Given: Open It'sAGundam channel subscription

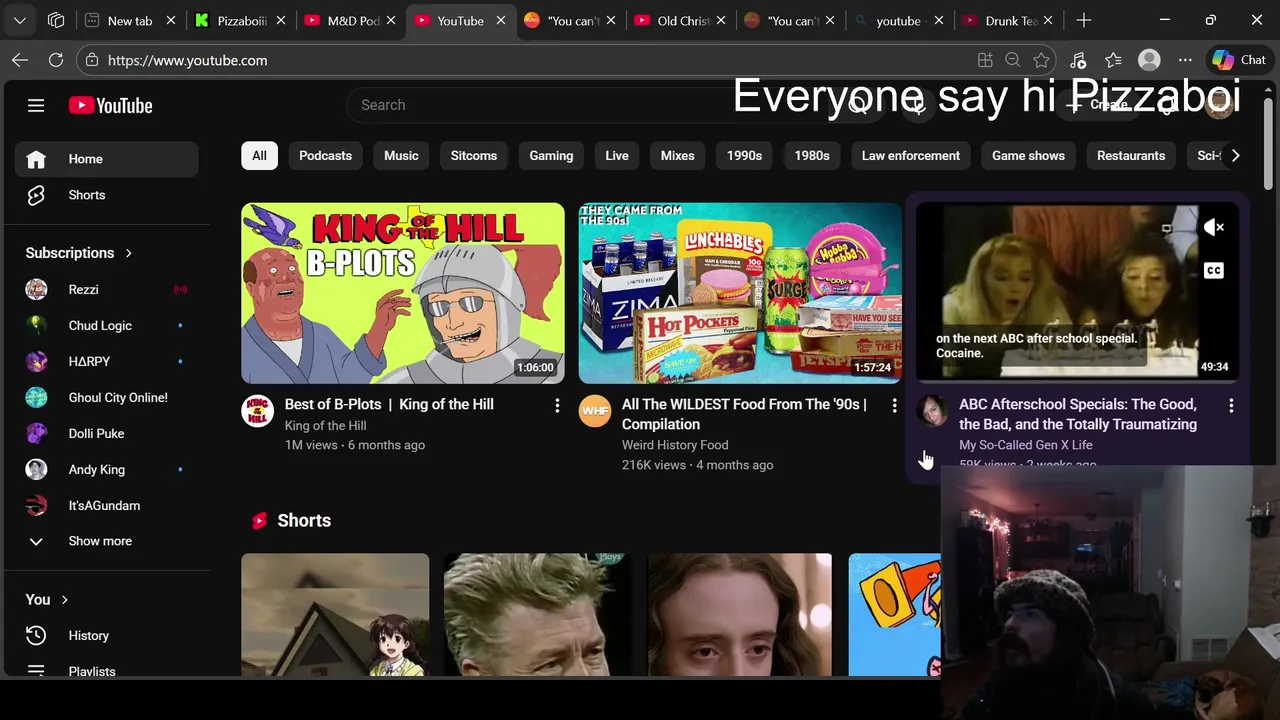Looking at the screenshot, I should click(106, 505).
